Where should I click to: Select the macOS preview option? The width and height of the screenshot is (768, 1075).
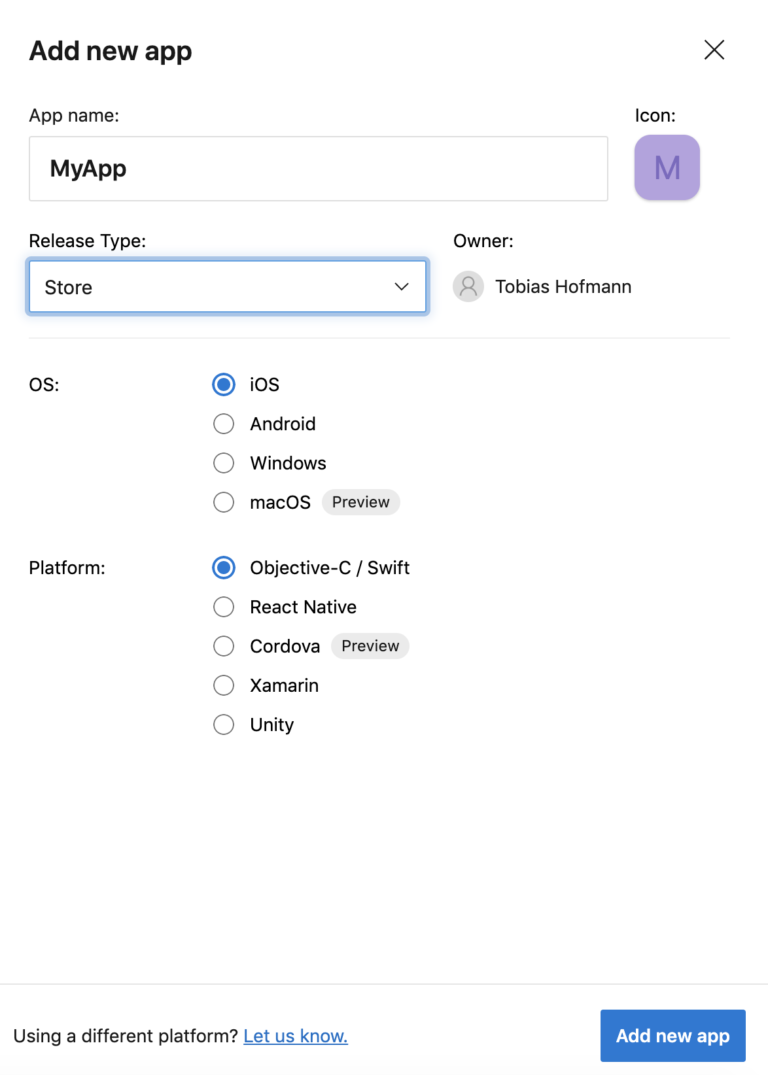click(223, 501)
